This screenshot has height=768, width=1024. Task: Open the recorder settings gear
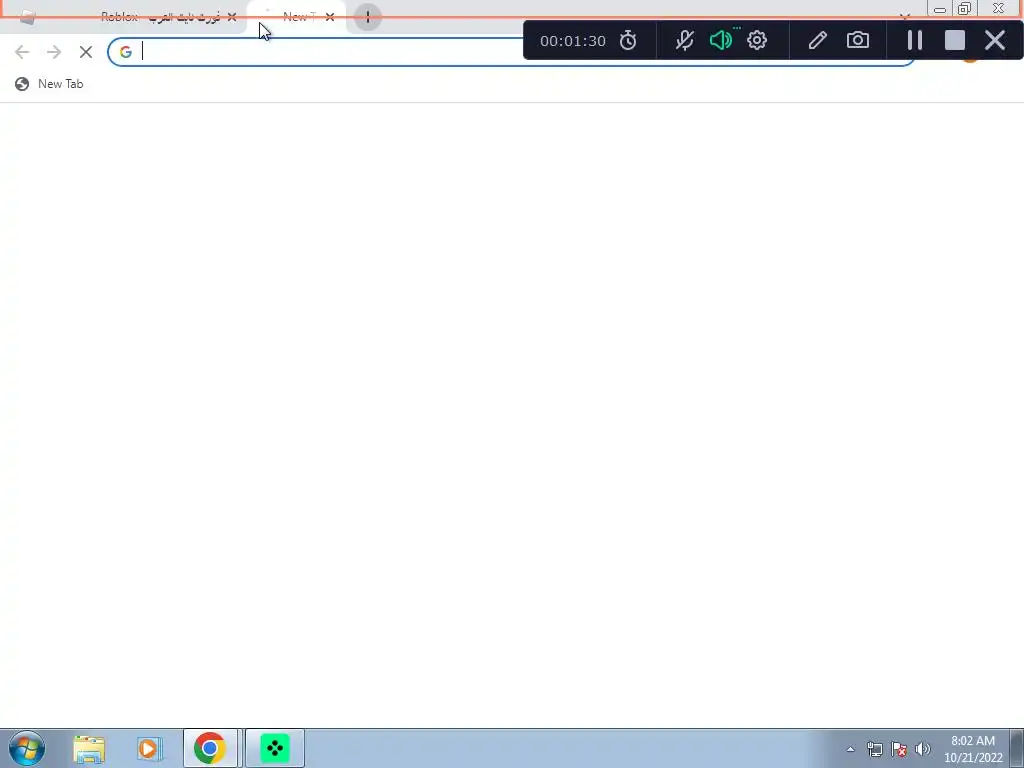point(757,40)
